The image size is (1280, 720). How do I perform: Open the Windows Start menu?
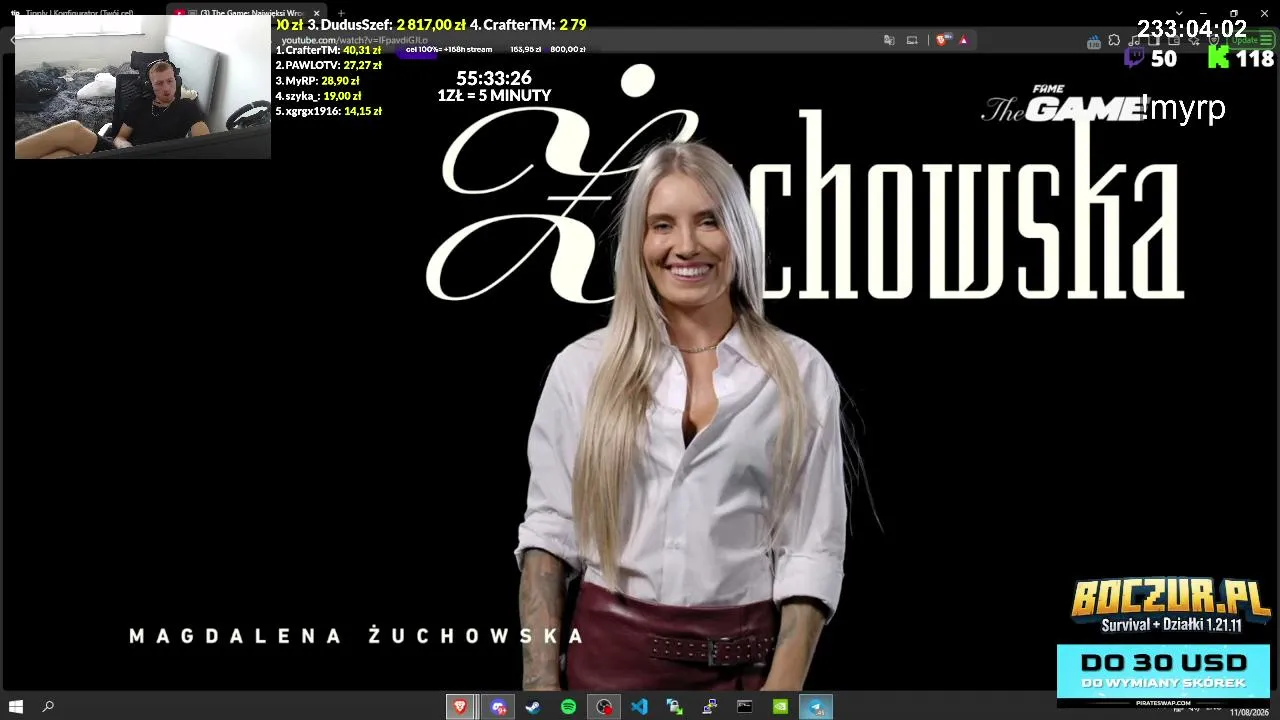pos(16,707)
